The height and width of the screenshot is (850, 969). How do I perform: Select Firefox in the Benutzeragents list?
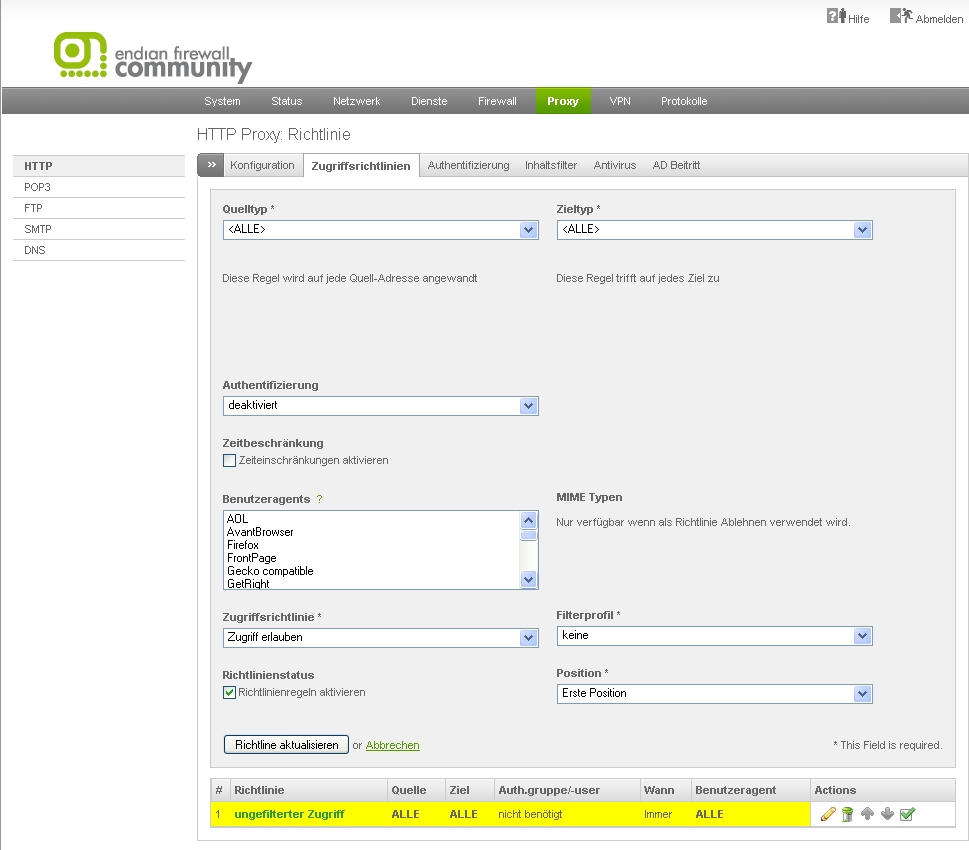coord(243,545)
